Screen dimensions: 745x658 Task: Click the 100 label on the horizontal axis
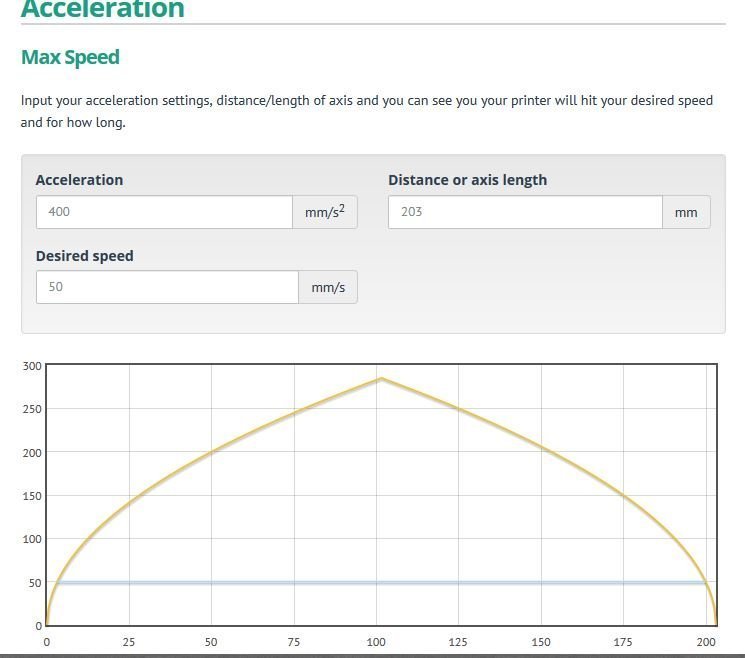pos(376,642)
